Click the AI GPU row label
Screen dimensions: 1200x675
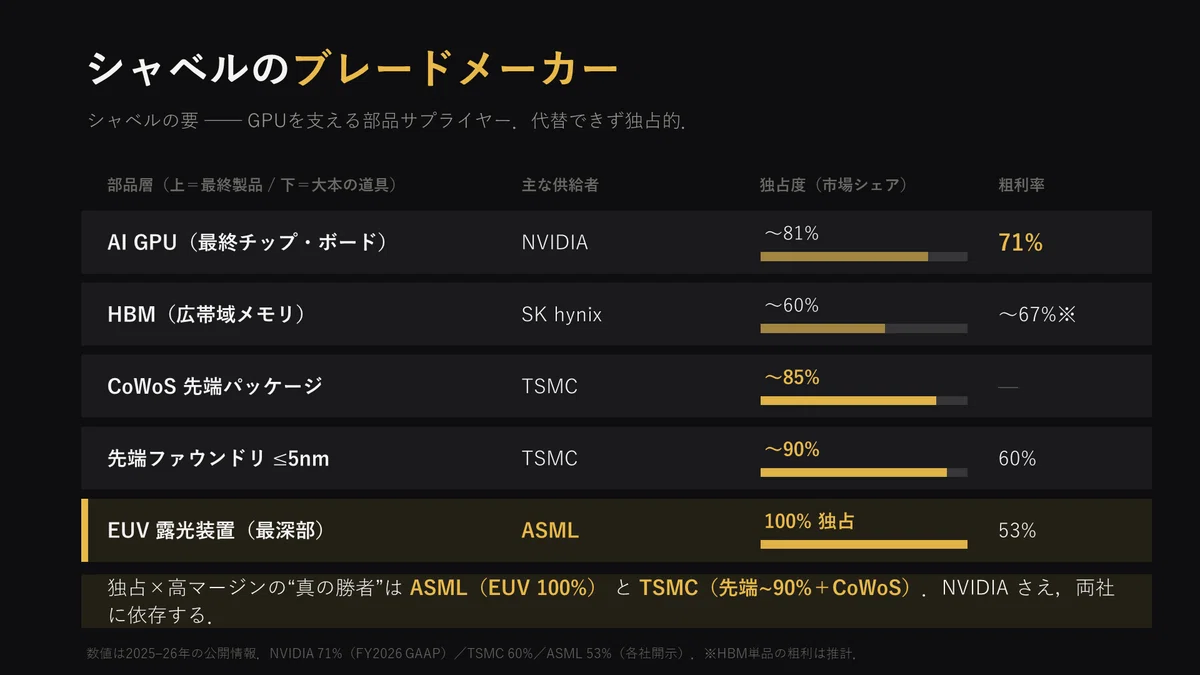click(x=246, y=242)
